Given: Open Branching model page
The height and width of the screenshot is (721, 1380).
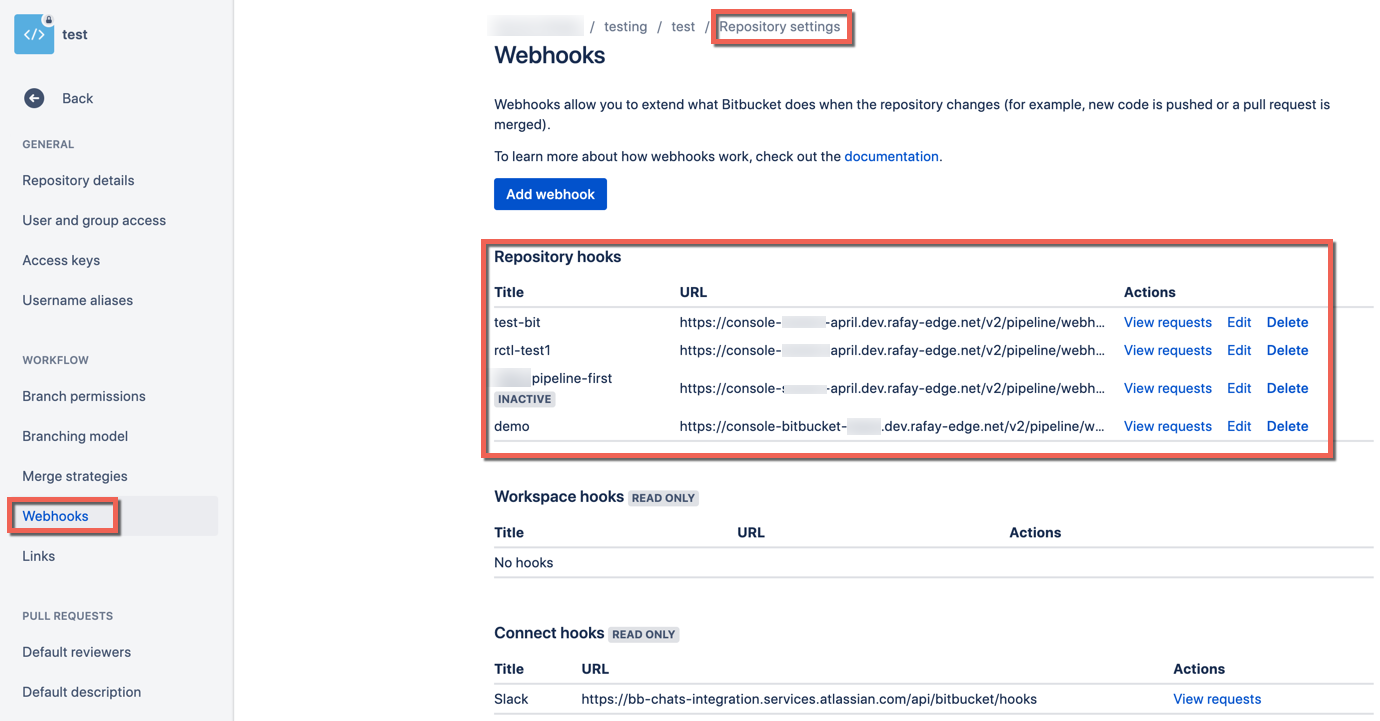Looking at the screenshot, I should (75, 436).
